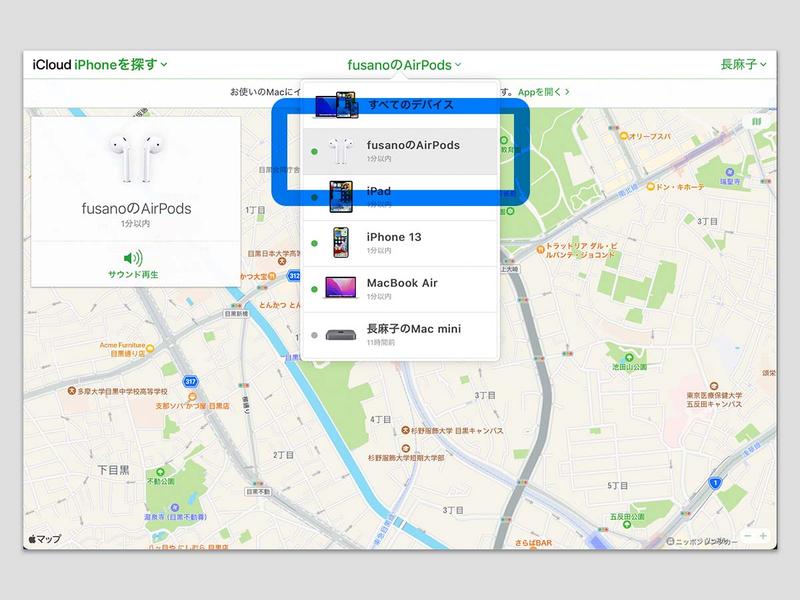The height and width of the screenshot is (600, 800).
Task: Select iPhone 13 in device list
Action: (x=401, y=243)
